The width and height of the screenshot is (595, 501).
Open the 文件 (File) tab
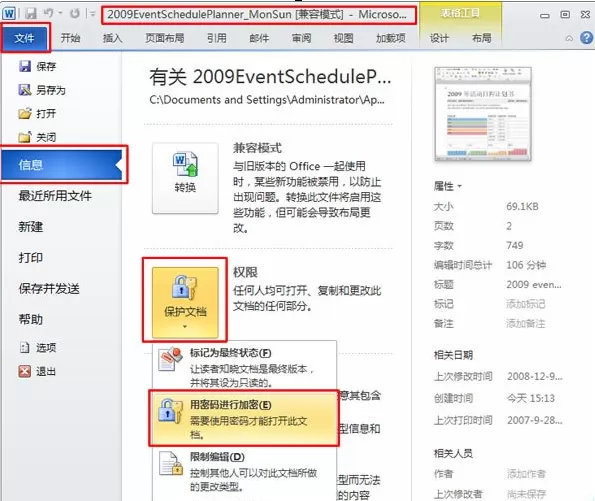coord(25,38)
